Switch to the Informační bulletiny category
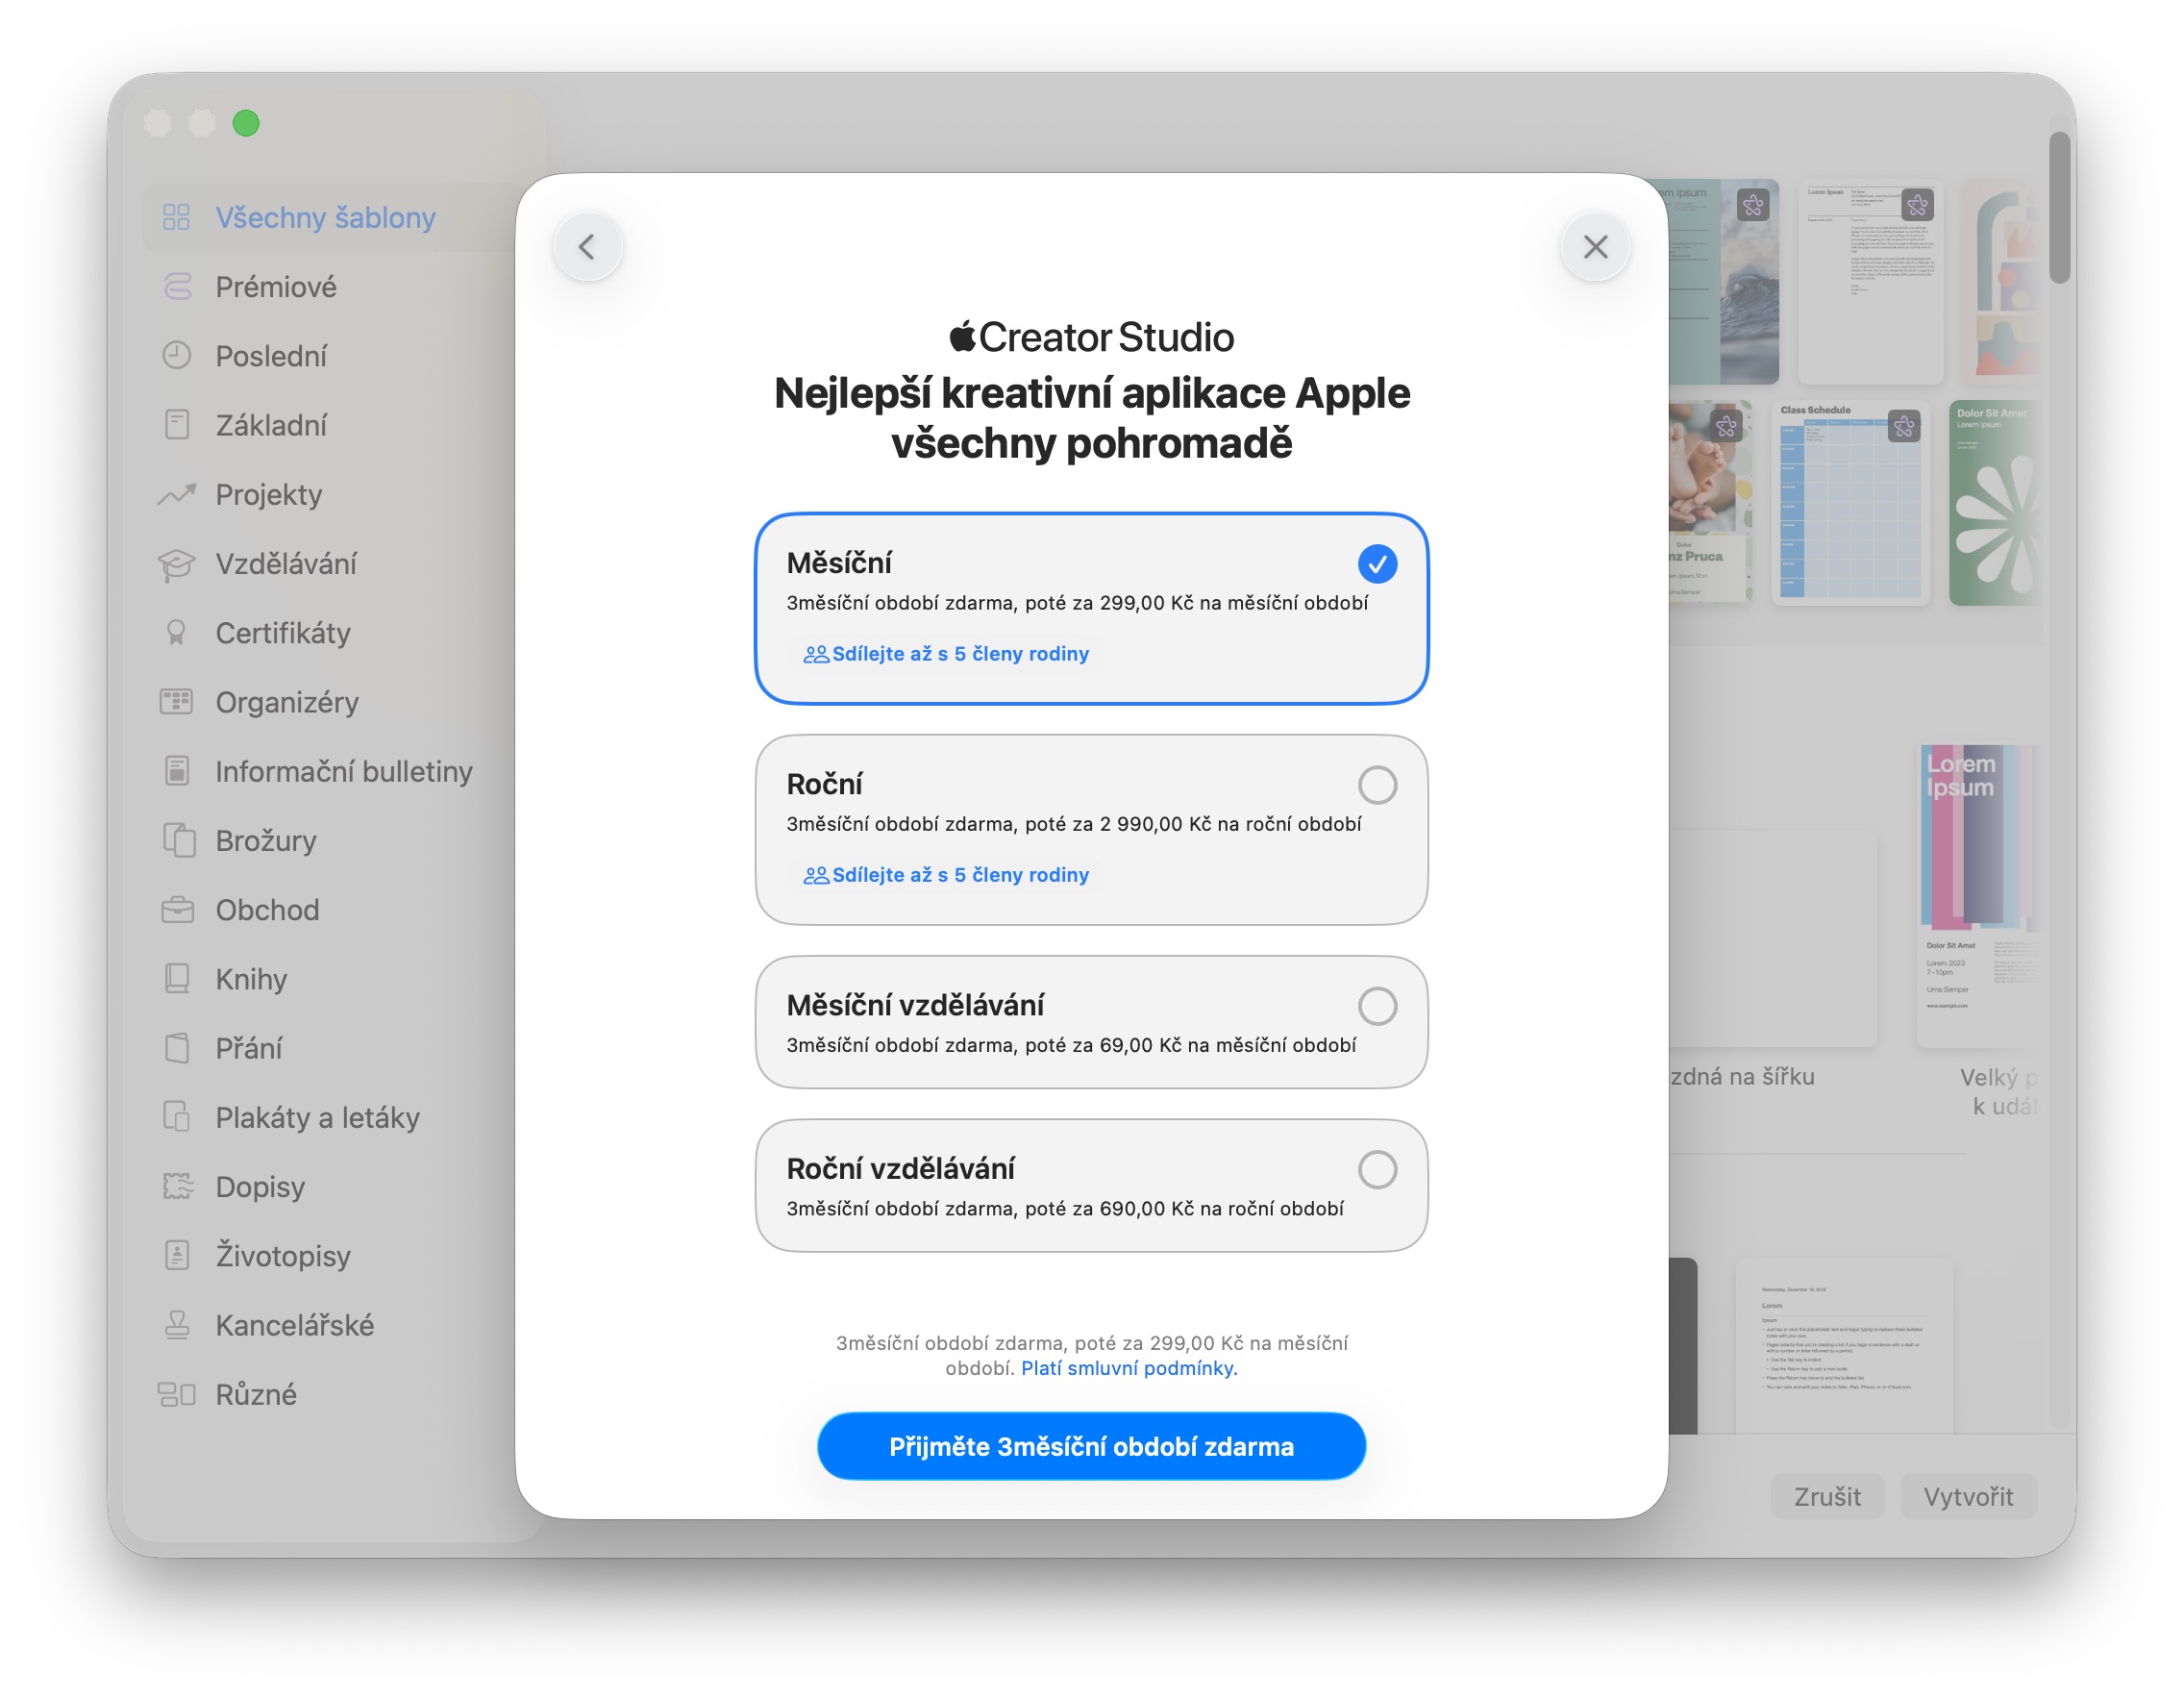Screen dimensions: 2184x1700 point(343,771)
